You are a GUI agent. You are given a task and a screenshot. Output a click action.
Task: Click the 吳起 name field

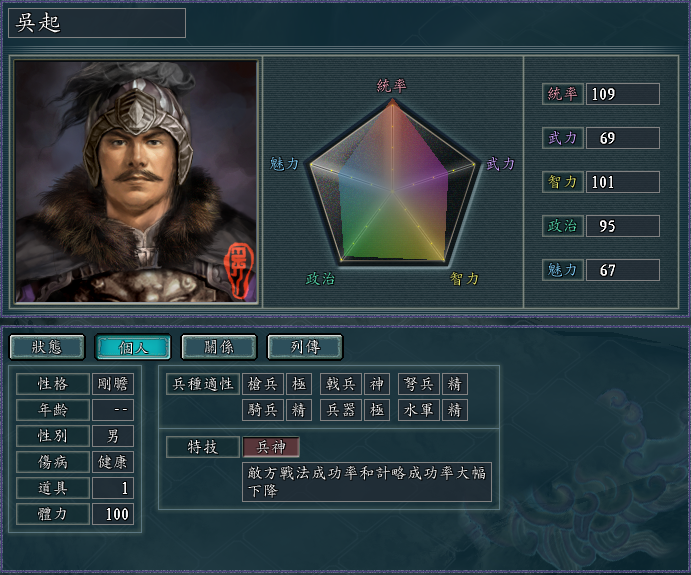pos(97,23)
